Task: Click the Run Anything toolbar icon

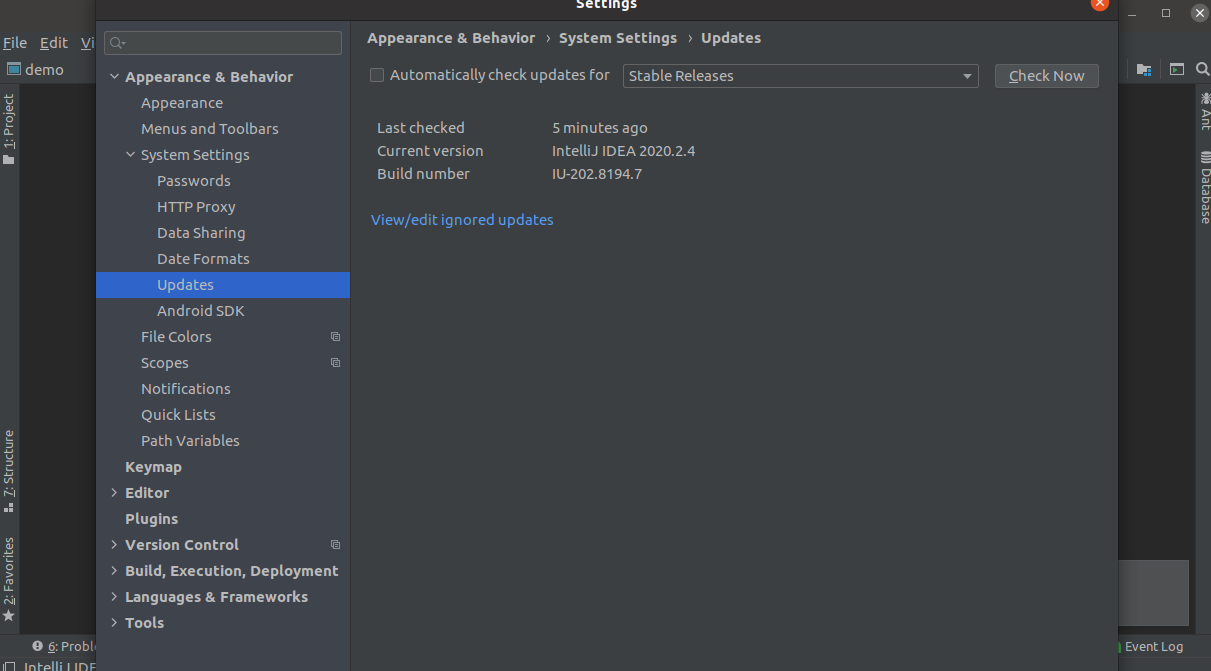Action: pyautogui.click(x=1177, y=70)
